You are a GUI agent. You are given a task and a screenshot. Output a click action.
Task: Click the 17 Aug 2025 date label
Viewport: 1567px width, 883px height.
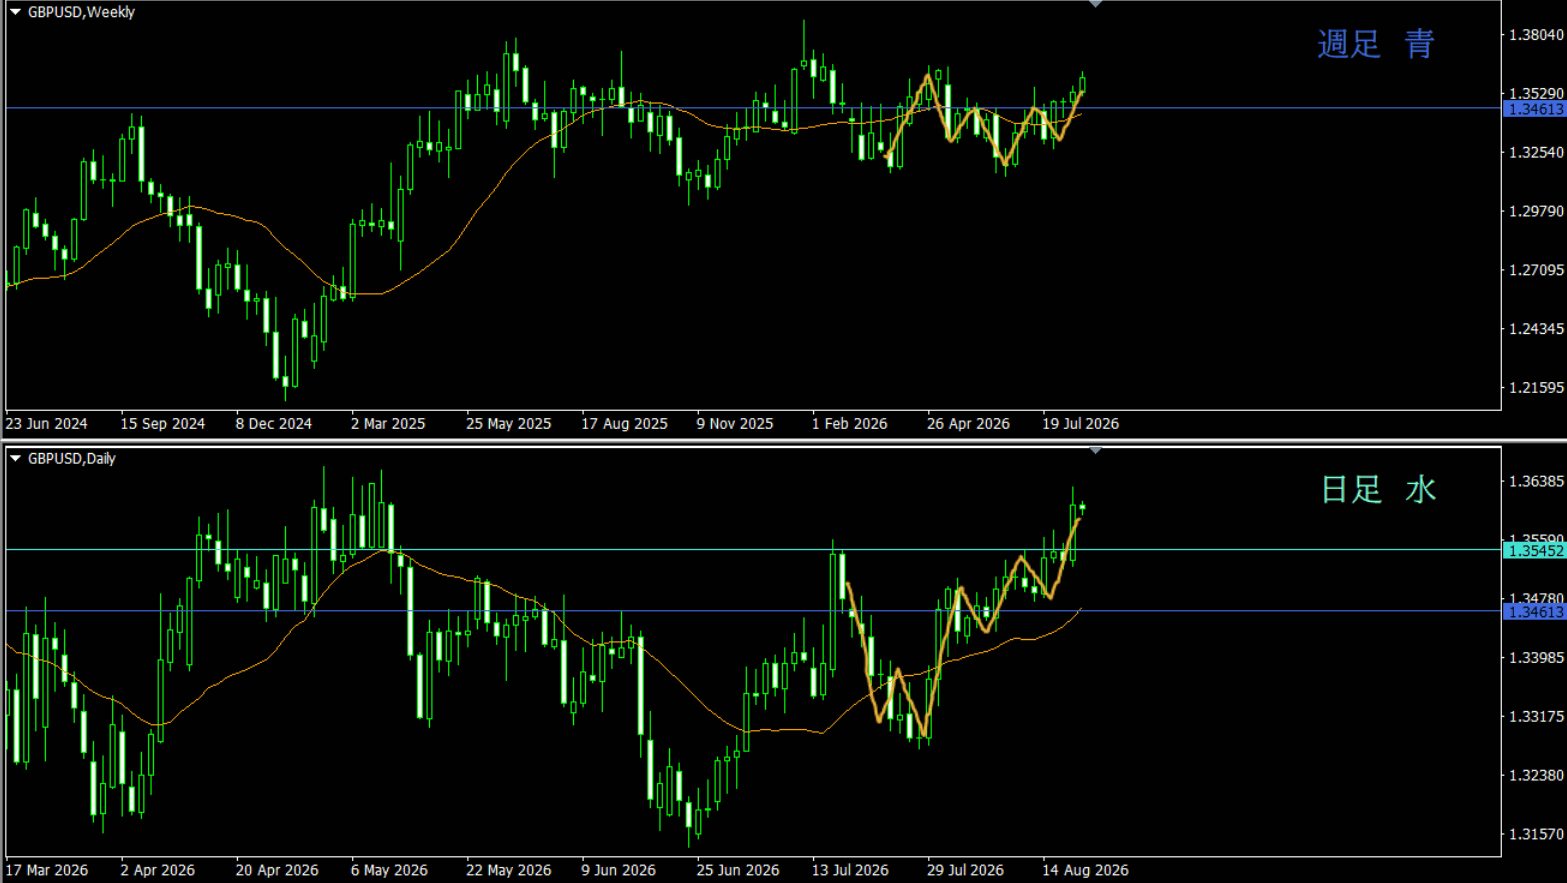(x=624, y=424)
